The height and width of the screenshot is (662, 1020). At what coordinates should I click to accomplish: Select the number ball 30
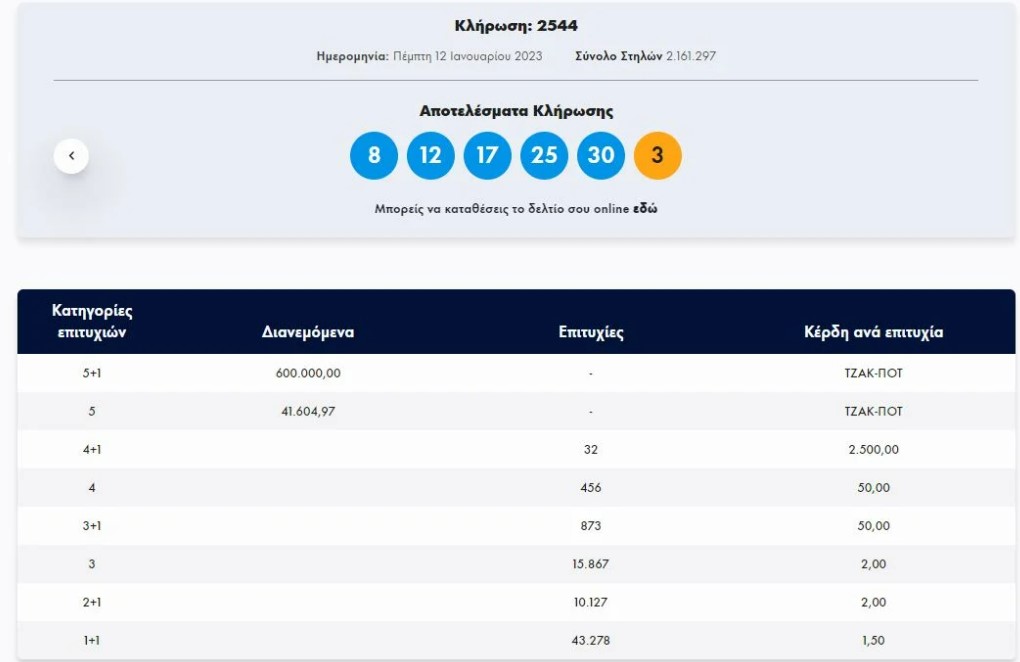pos(602,155)
